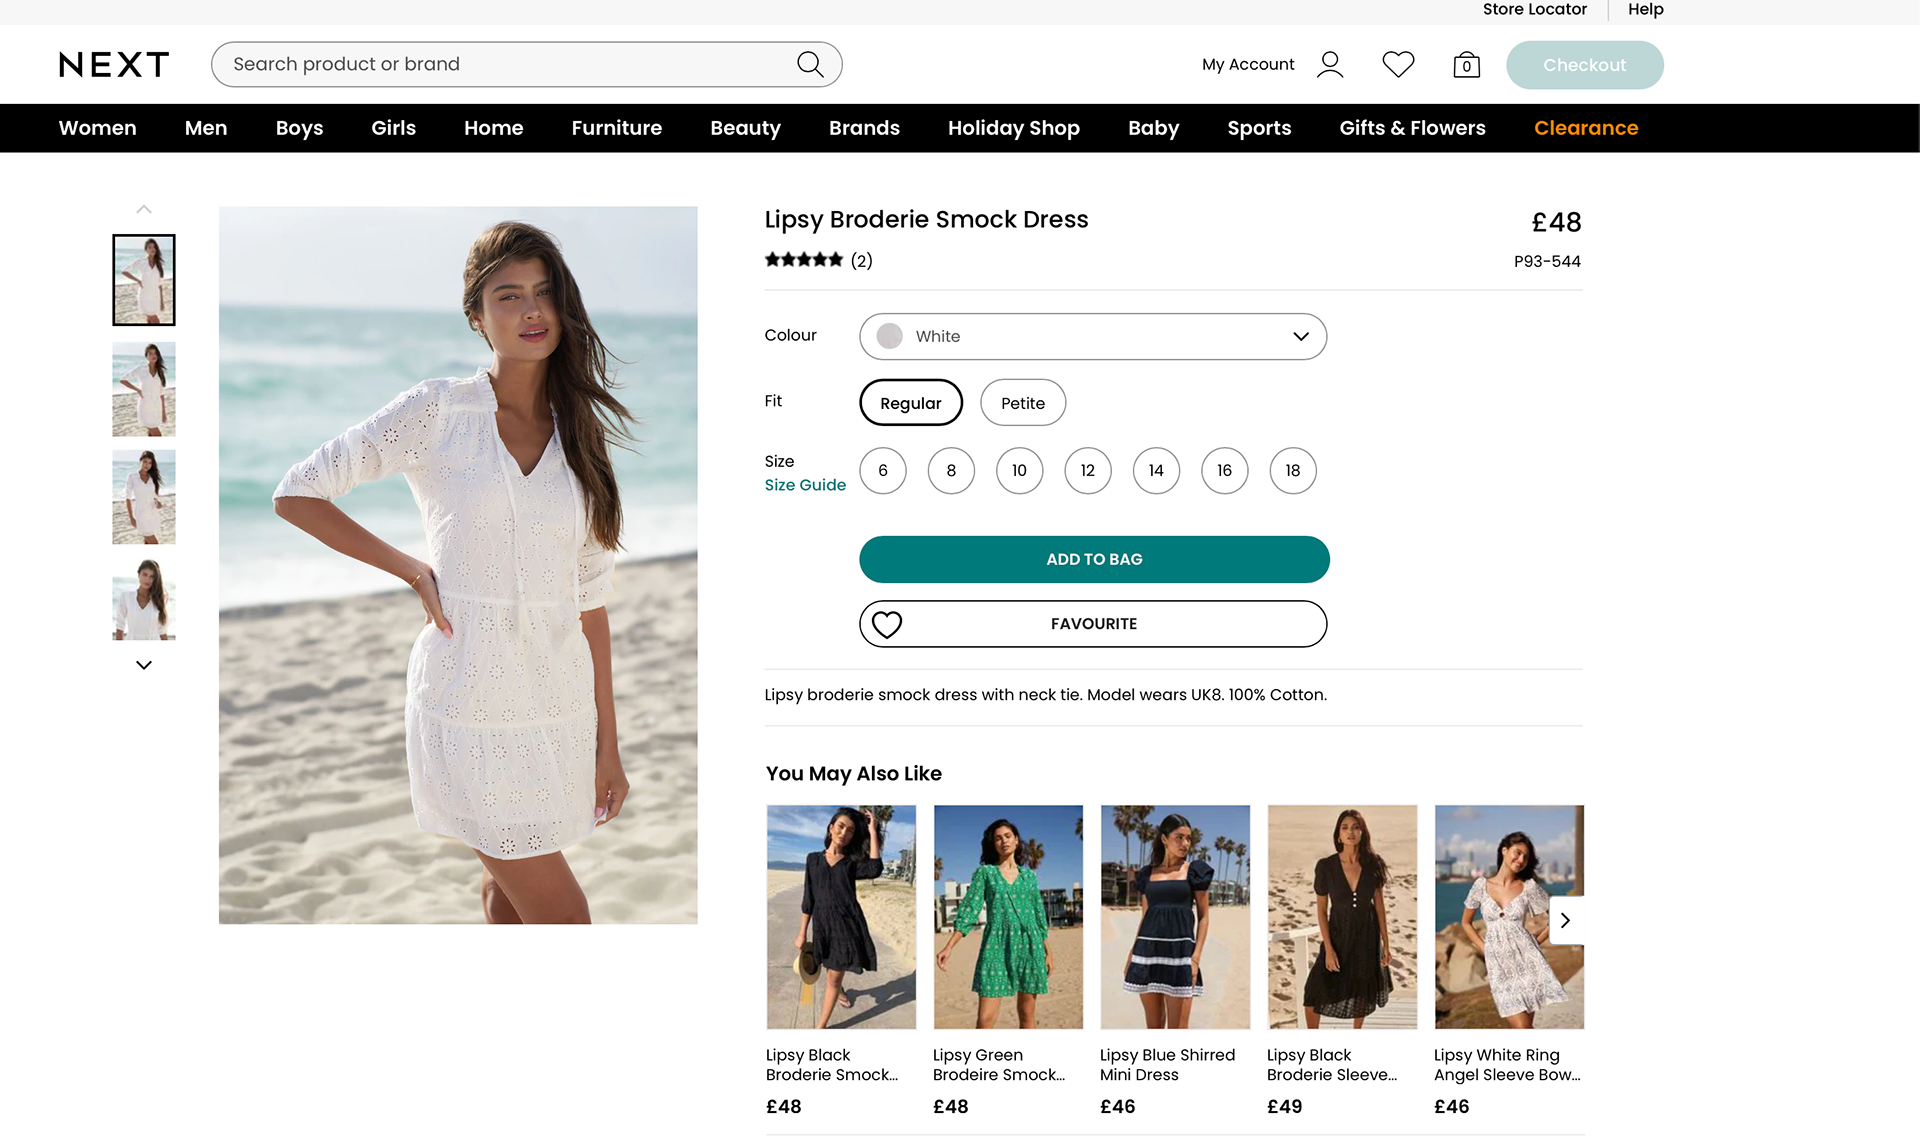Click the white colour swatch circle
This screenshot has height=1140, width=1920.
(890, 336)
